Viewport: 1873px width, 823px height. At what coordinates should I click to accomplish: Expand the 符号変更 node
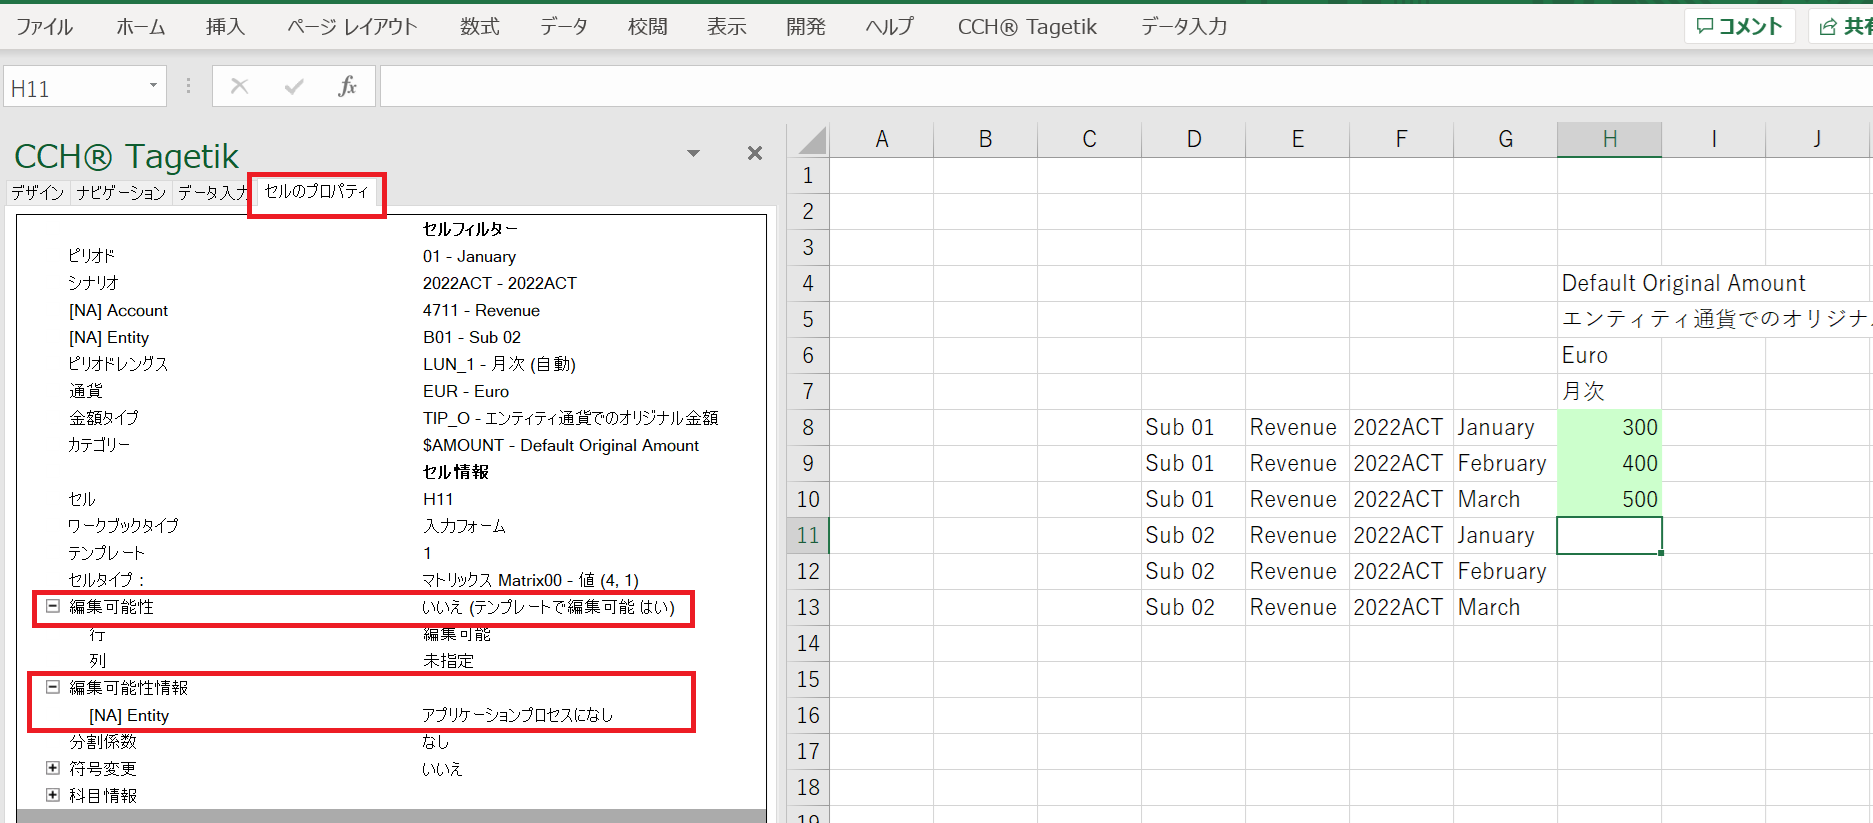point(53,769)
